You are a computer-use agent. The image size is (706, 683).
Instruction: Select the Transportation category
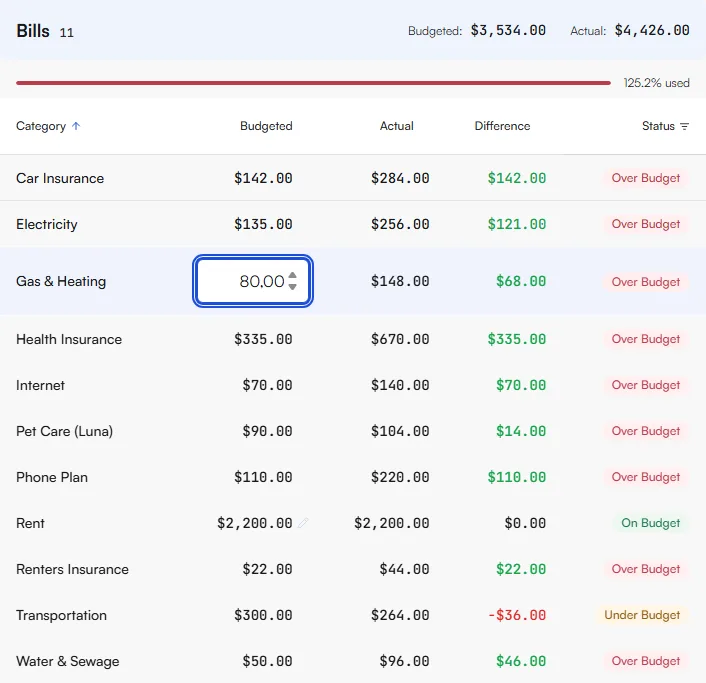point(61,615)
